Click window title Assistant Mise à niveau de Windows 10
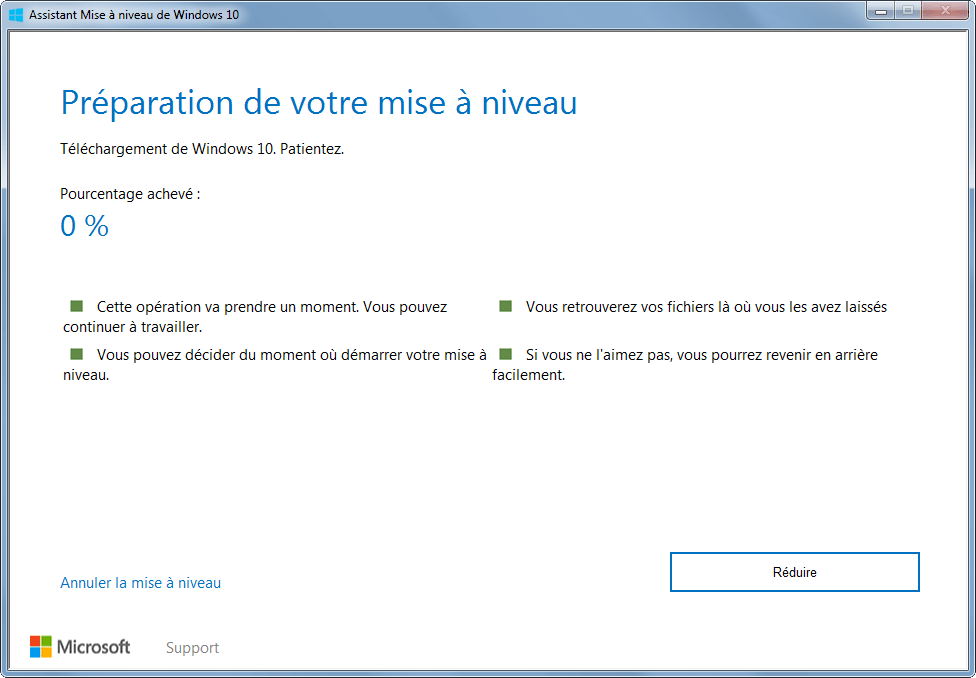The width and height of the screenshot is (976, 678). pyautogui.click(x=134, y=14)
